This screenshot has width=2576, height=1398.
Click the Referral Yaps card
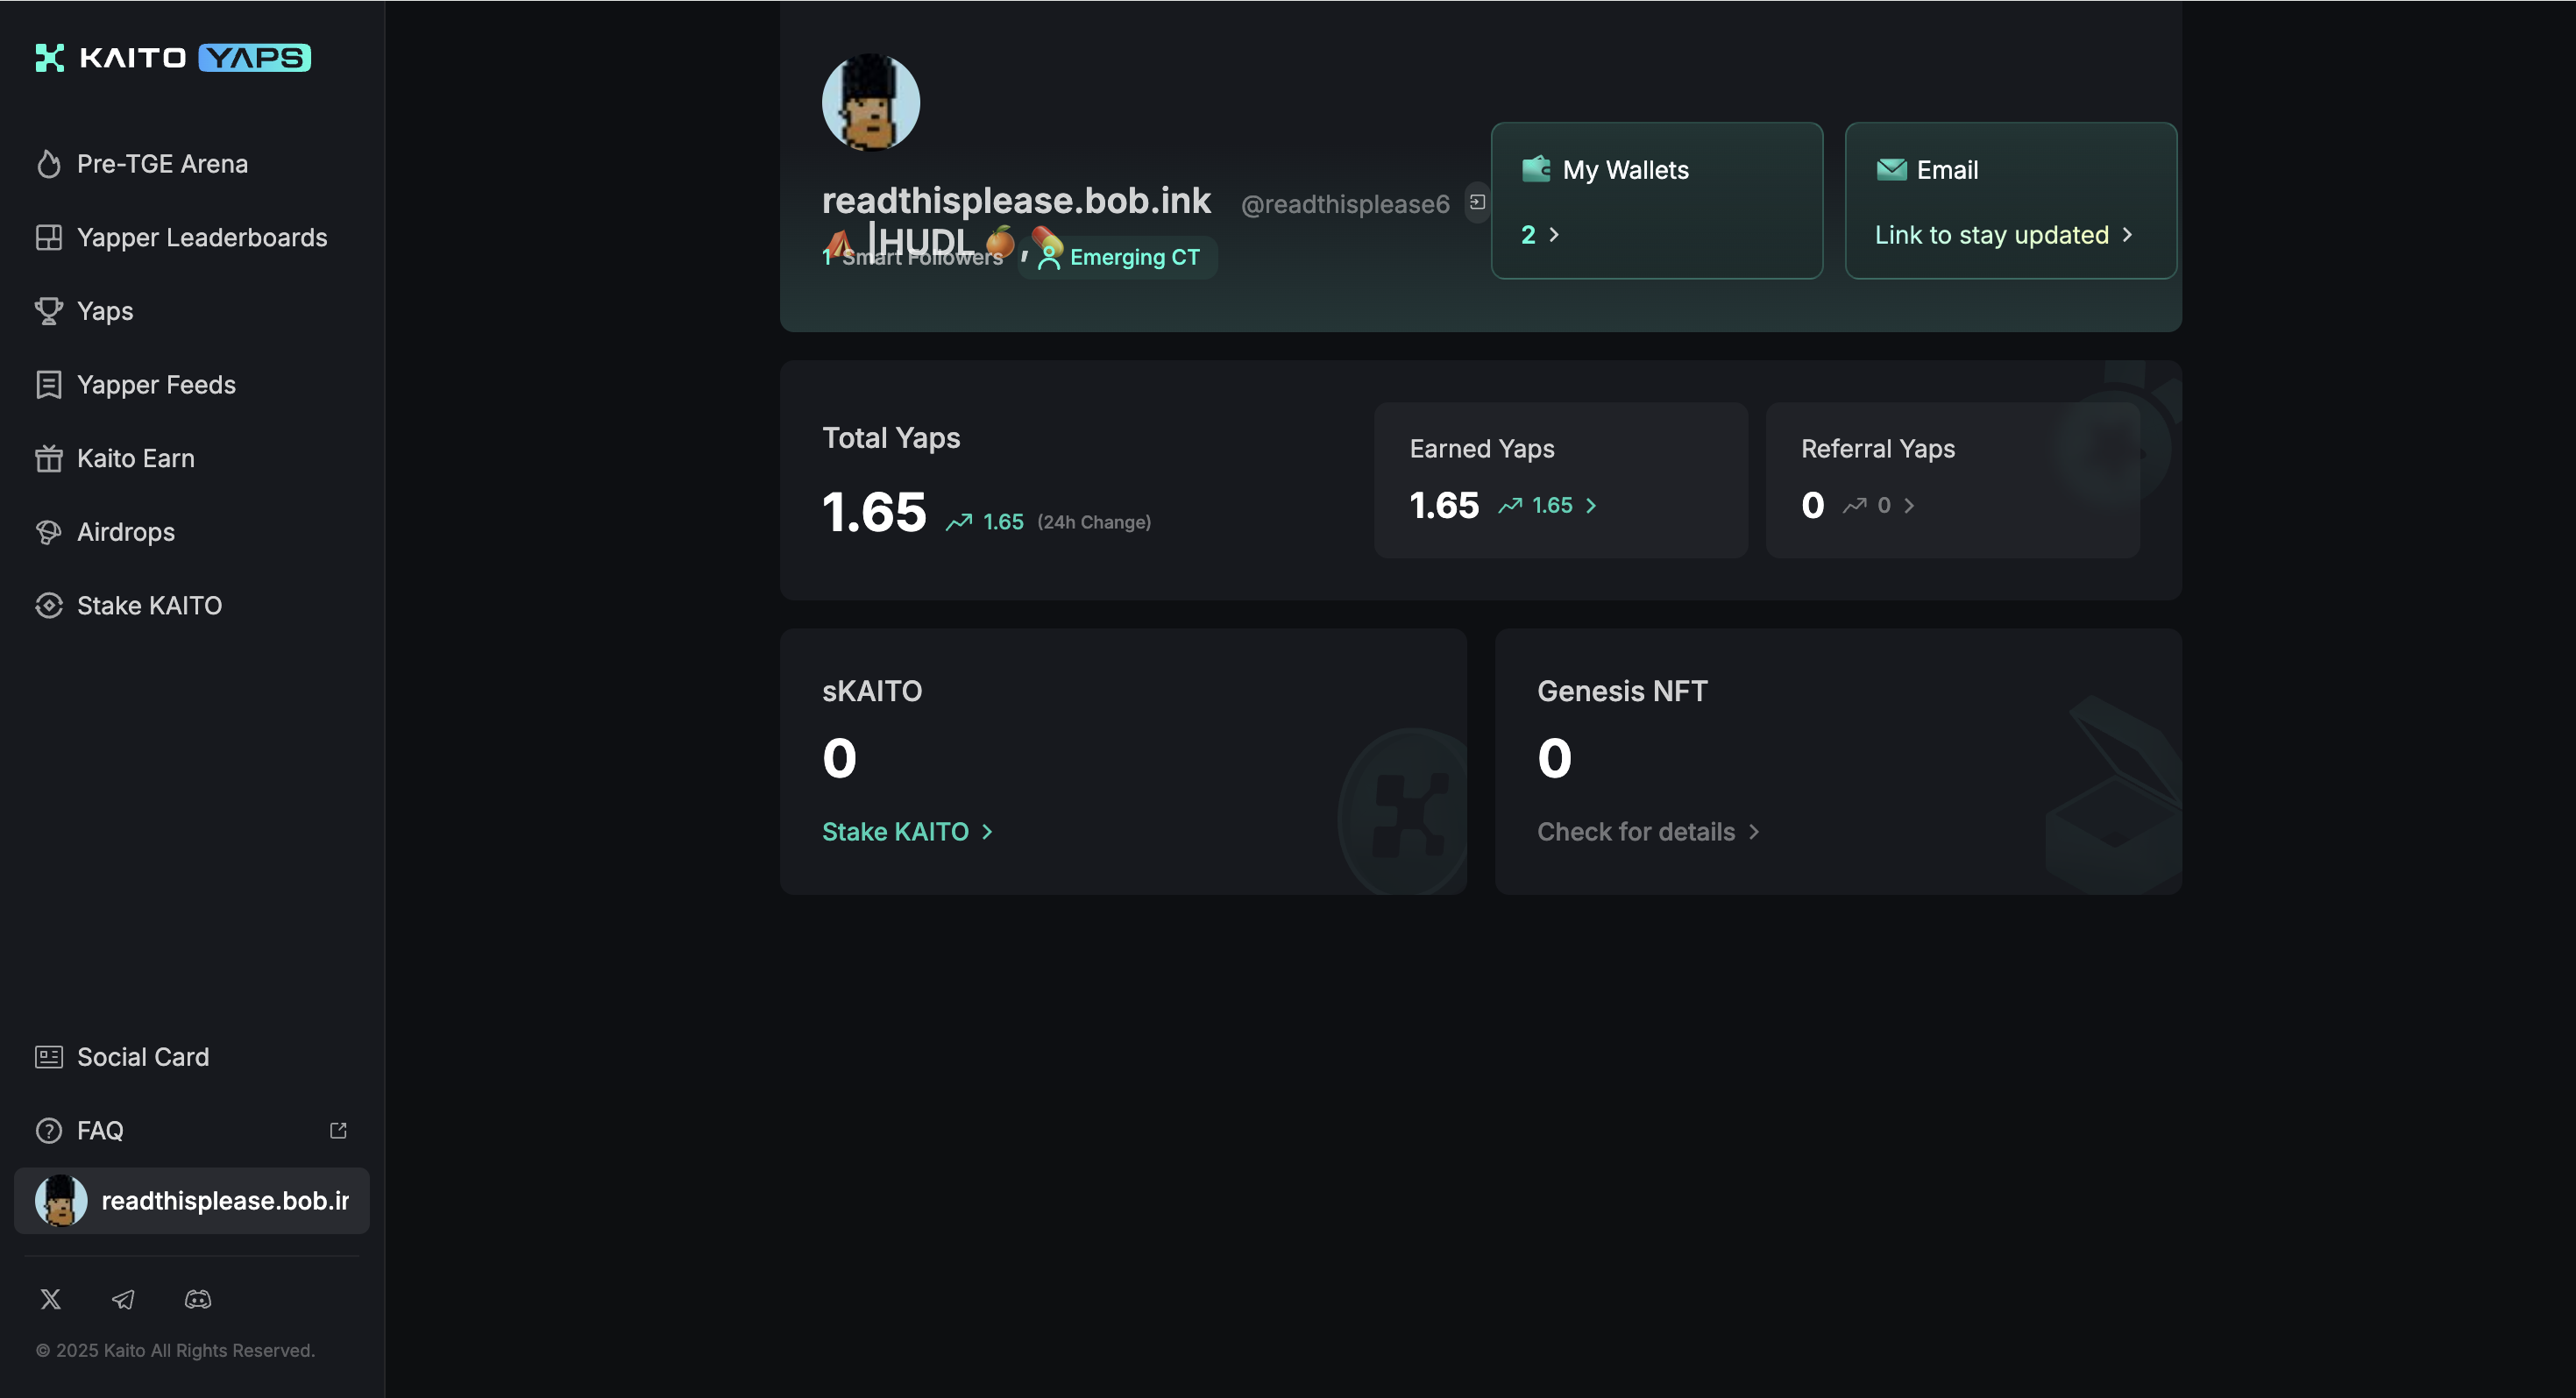[x=1952, y=480]
